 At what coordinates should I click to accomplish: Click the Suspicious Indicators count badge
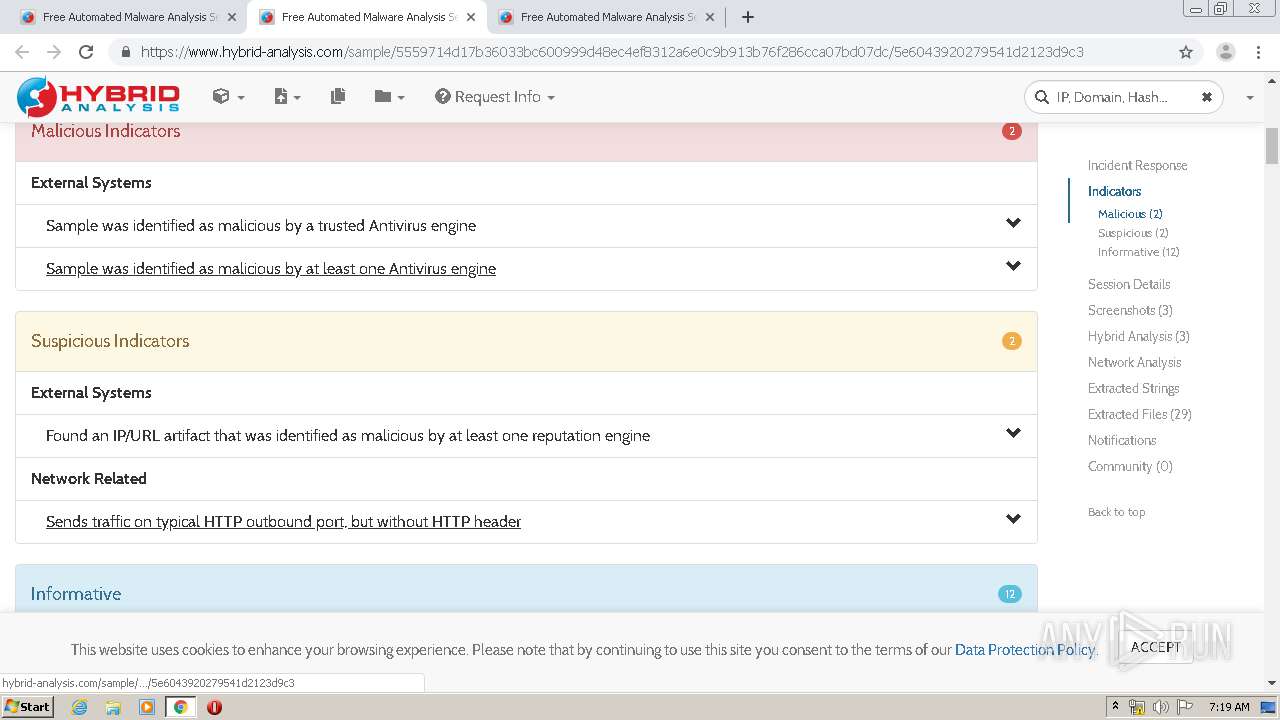click(1012, 341)
